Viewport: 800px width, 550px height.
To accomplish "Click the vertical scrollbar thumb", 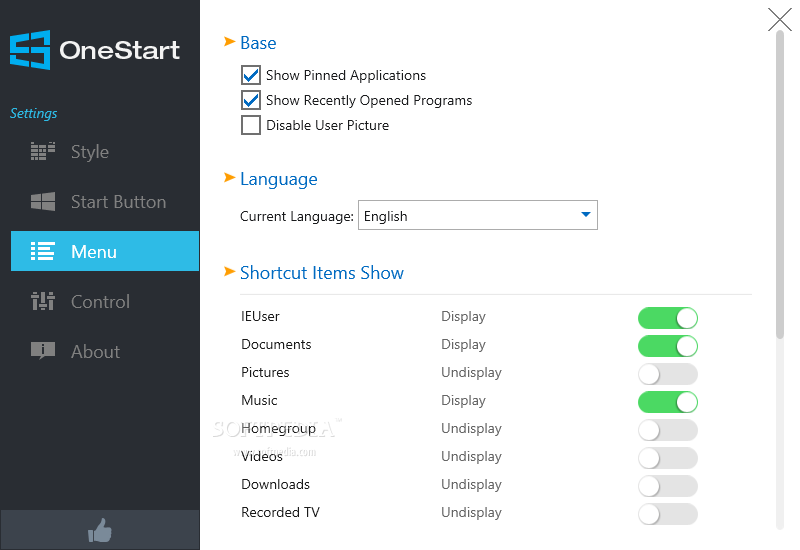I will [780, 185].
